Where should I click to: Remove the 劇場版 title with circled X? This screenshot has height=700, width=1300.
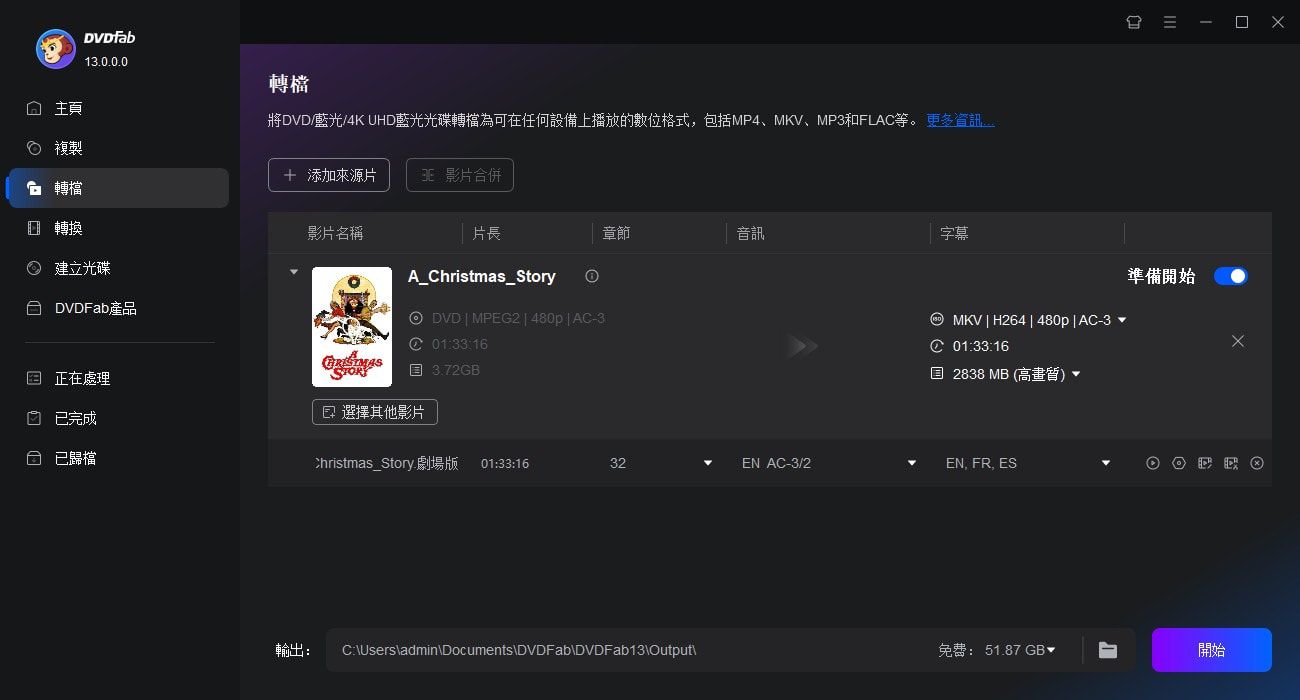[x=1257, y=463]
